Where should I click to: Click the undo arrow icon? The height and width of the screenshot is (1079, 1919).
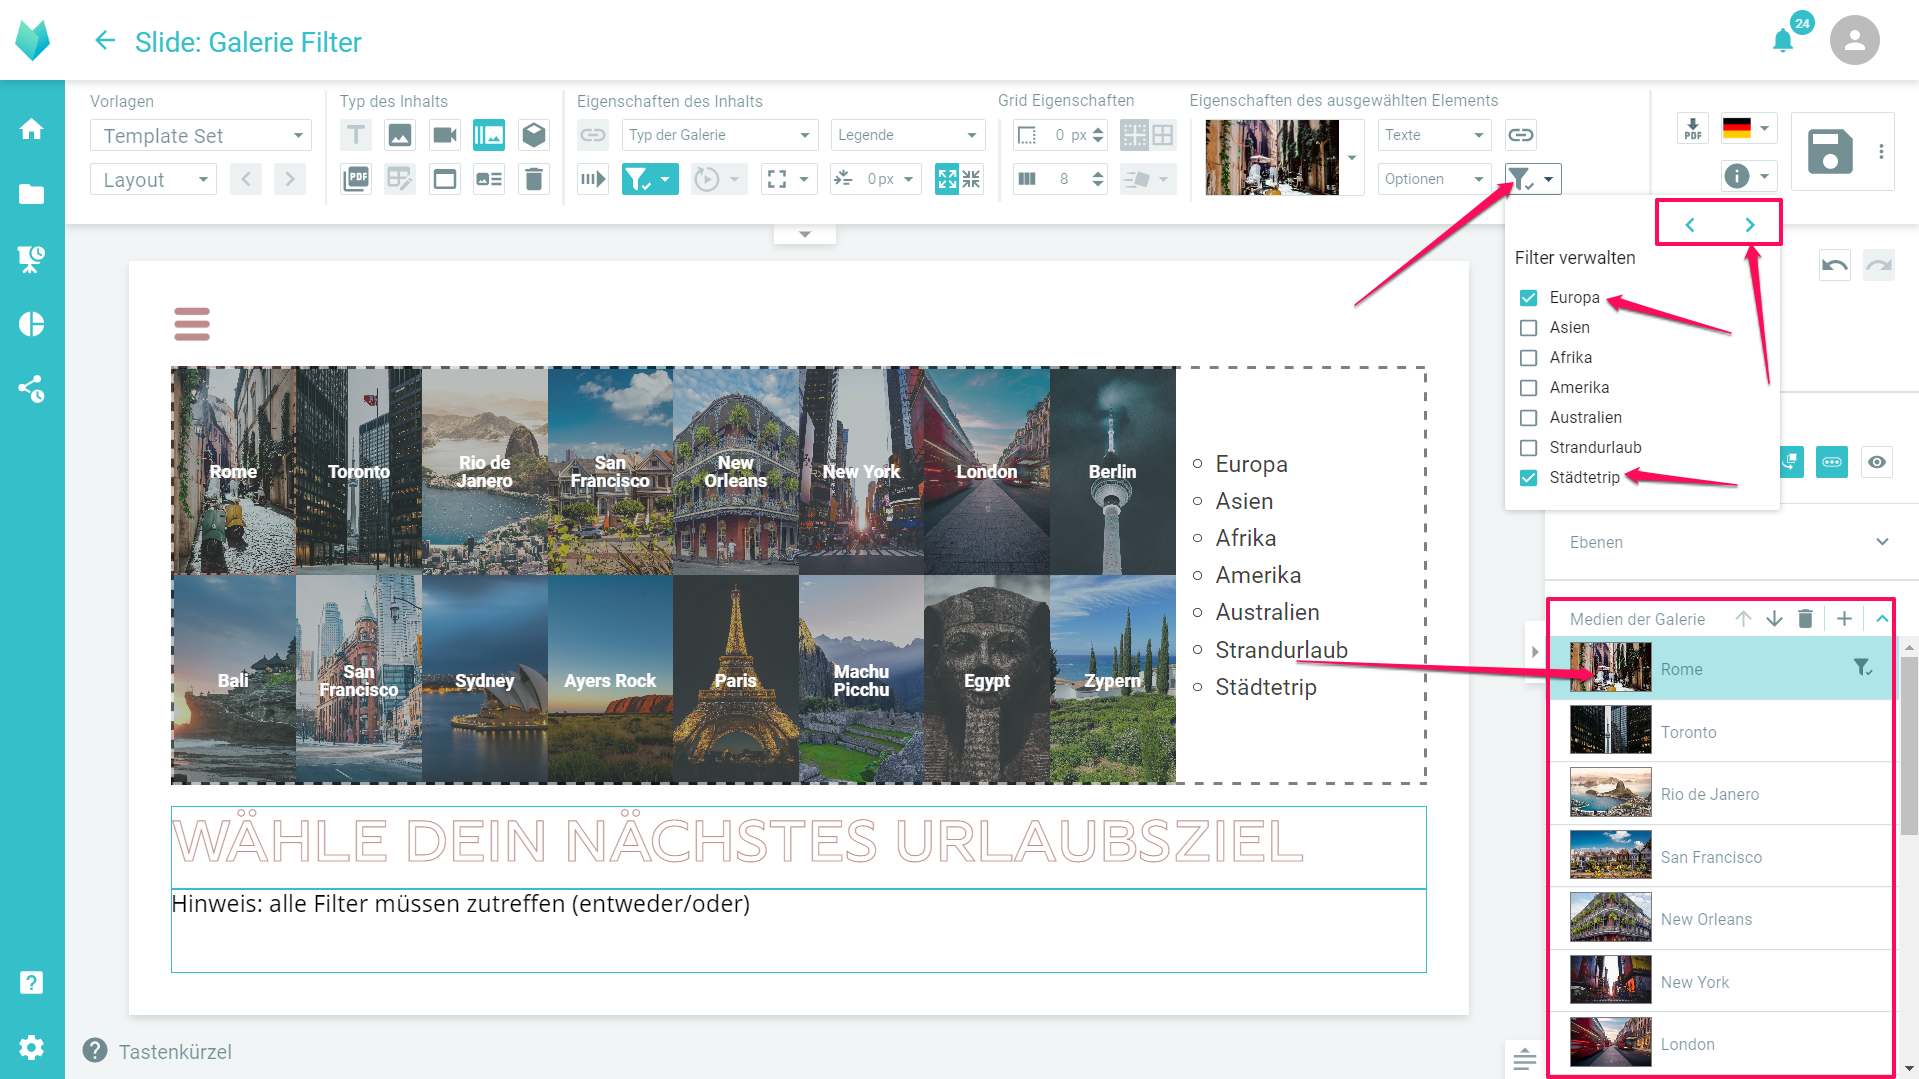(1835, 265)
